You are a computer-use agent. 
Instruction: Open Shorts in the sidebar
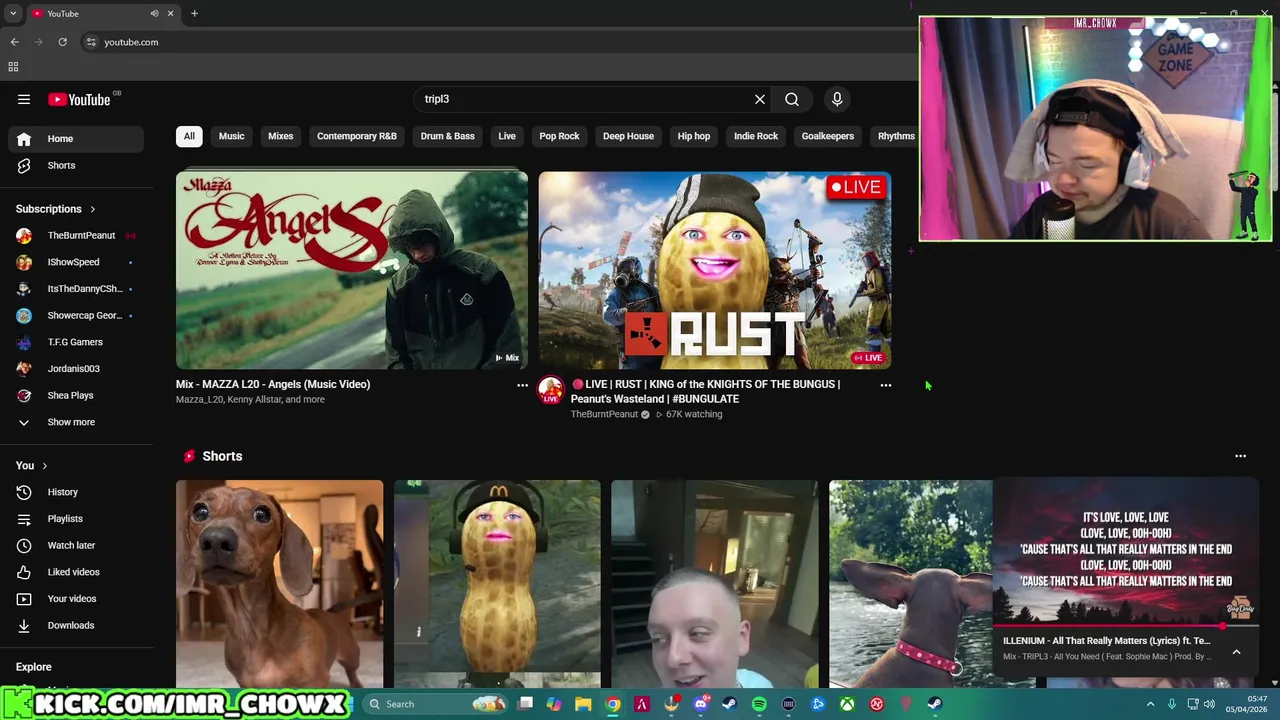(x=76, y=165)
